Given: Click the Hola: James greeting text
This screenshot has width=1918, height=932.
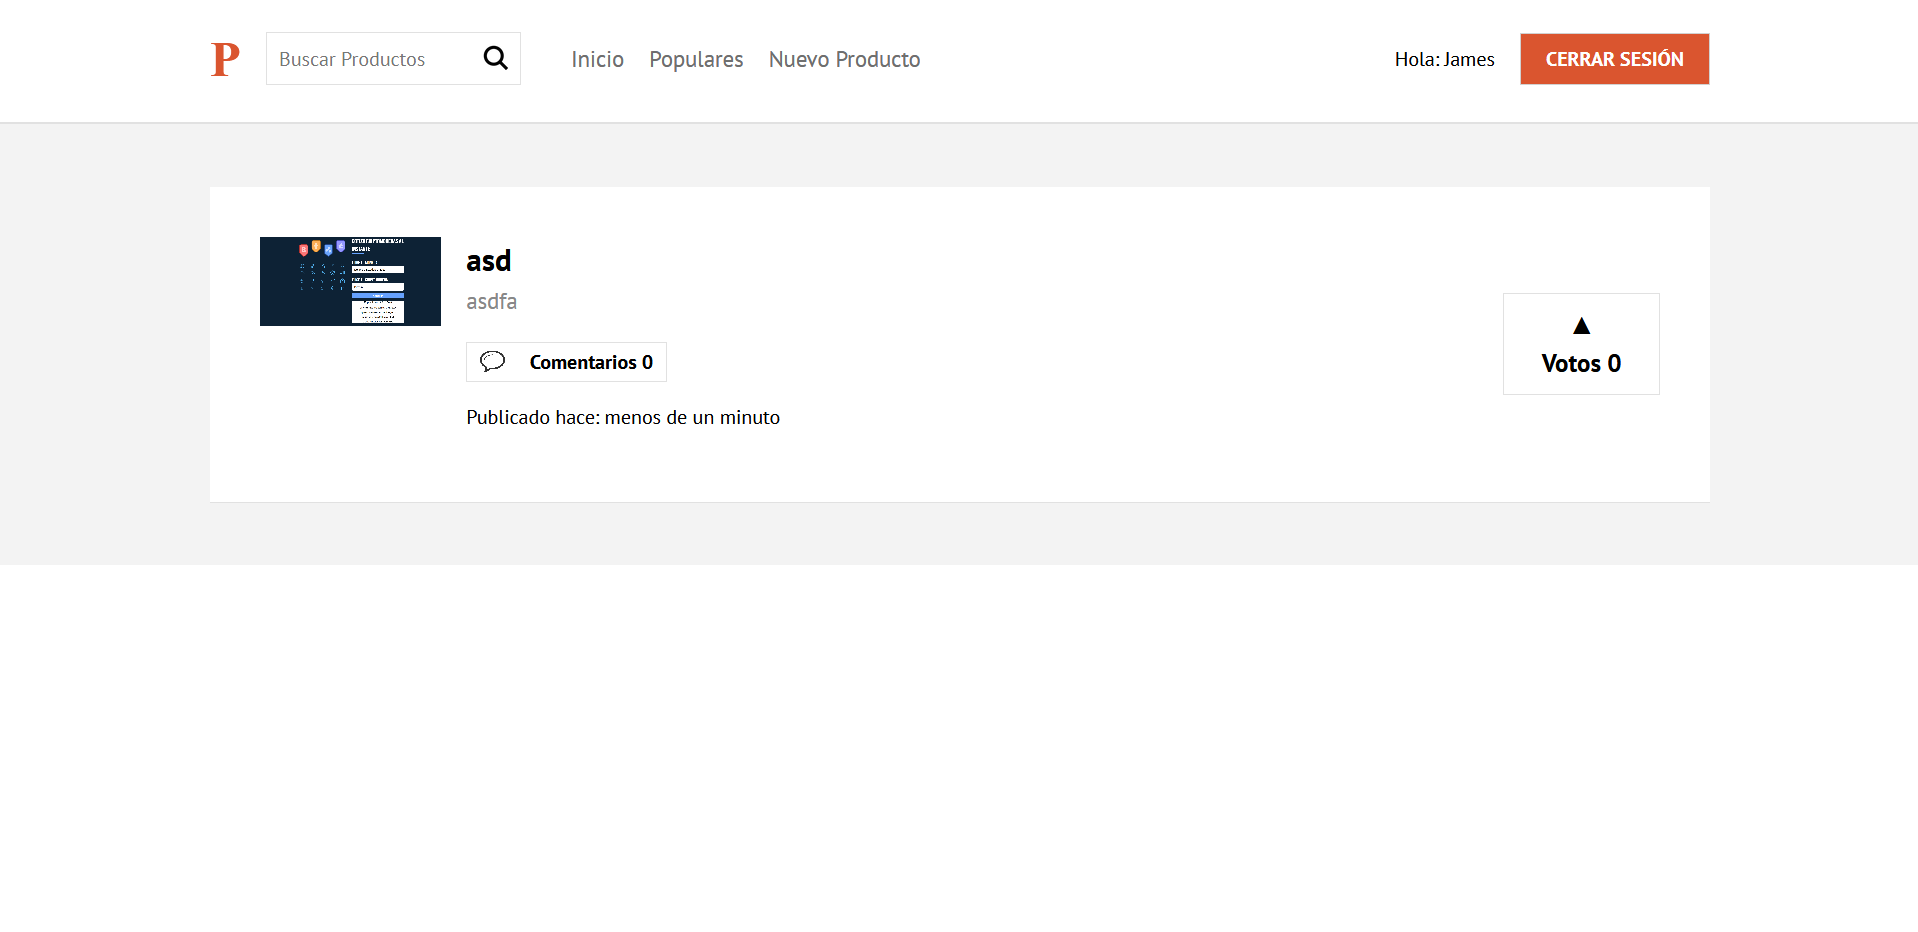Looking at the screenshot, I should click(x=1444, y=59).
